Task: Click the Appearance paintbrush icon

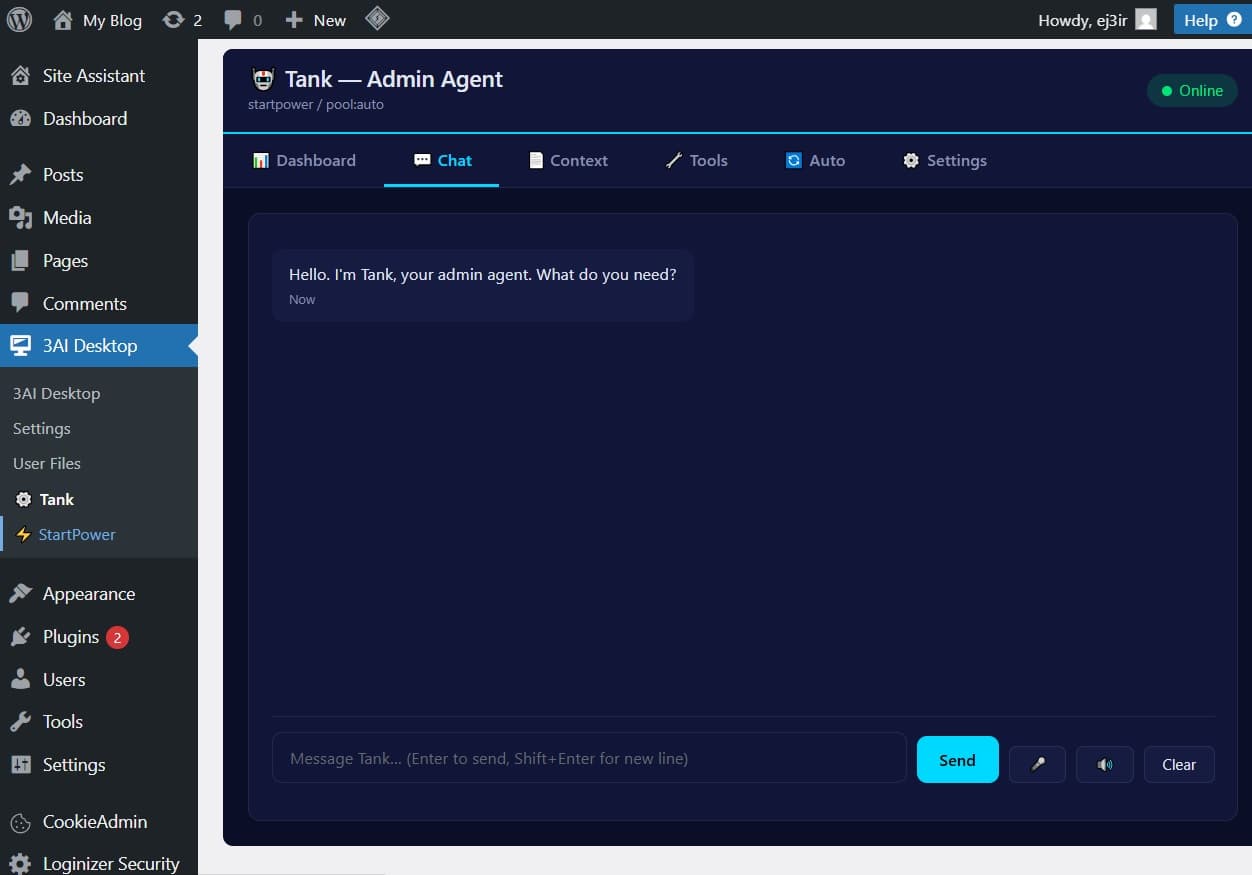Action: tap(20, 594)
